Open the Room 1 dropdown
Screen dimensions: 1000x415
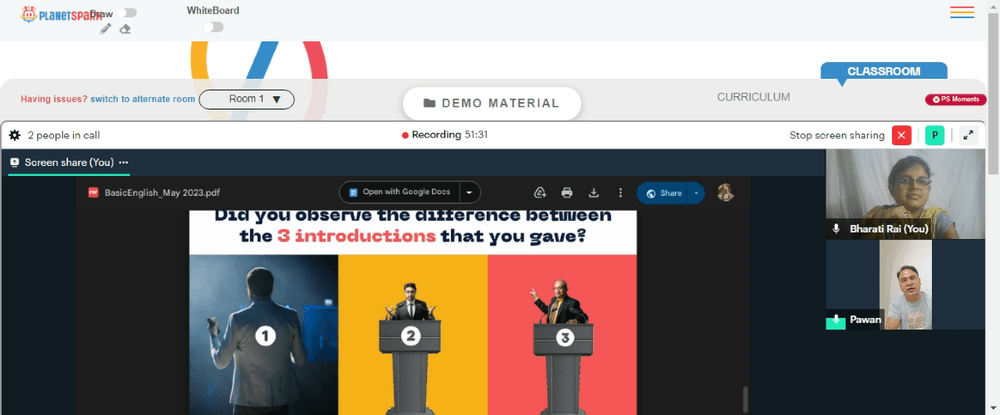(x=247, y=99)
